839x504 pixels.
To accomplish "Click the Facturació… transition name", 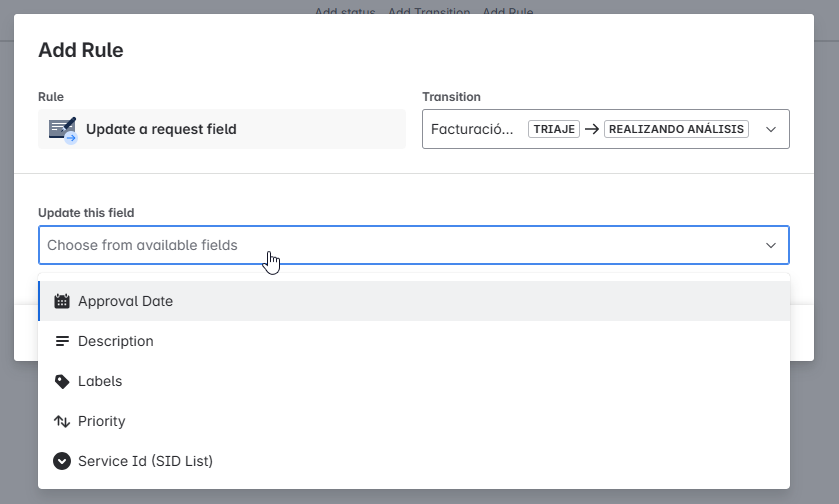I will click(x=472, y=129).
